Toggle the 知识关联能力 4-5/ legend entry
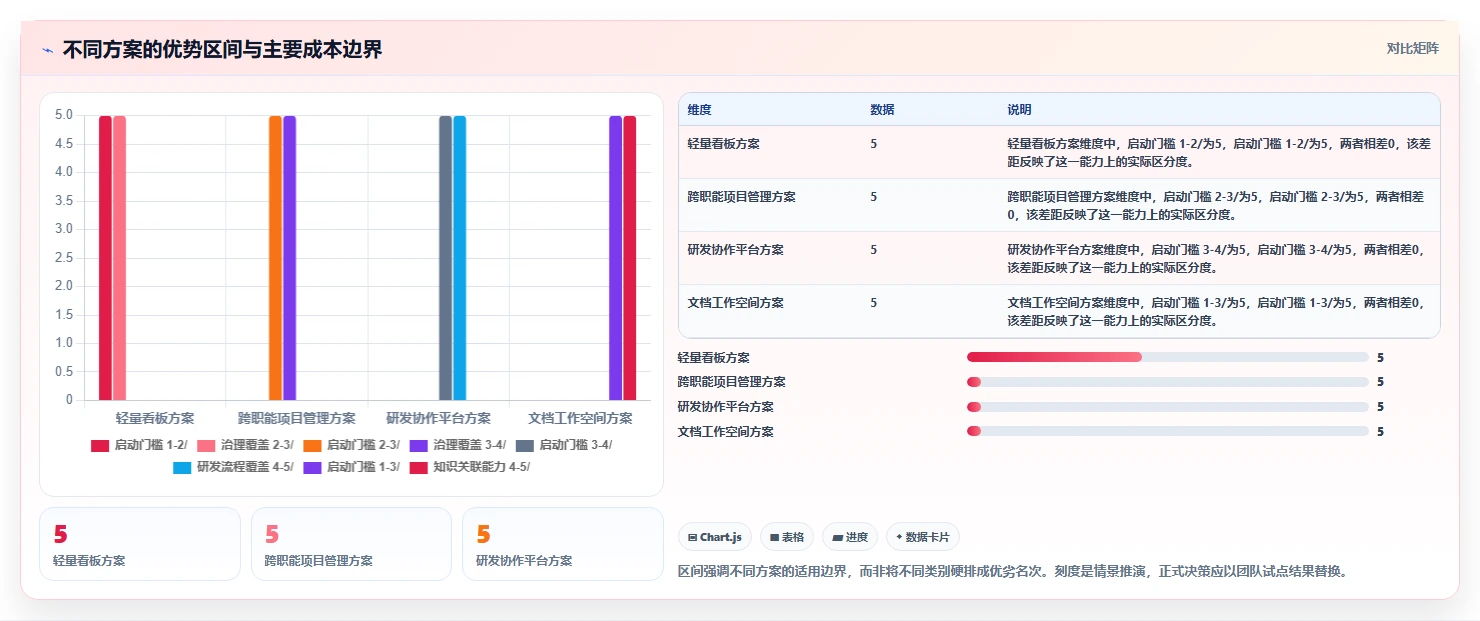Image resolution: width=1480 pixels, height=621 pixels. (x=470, y=467)
